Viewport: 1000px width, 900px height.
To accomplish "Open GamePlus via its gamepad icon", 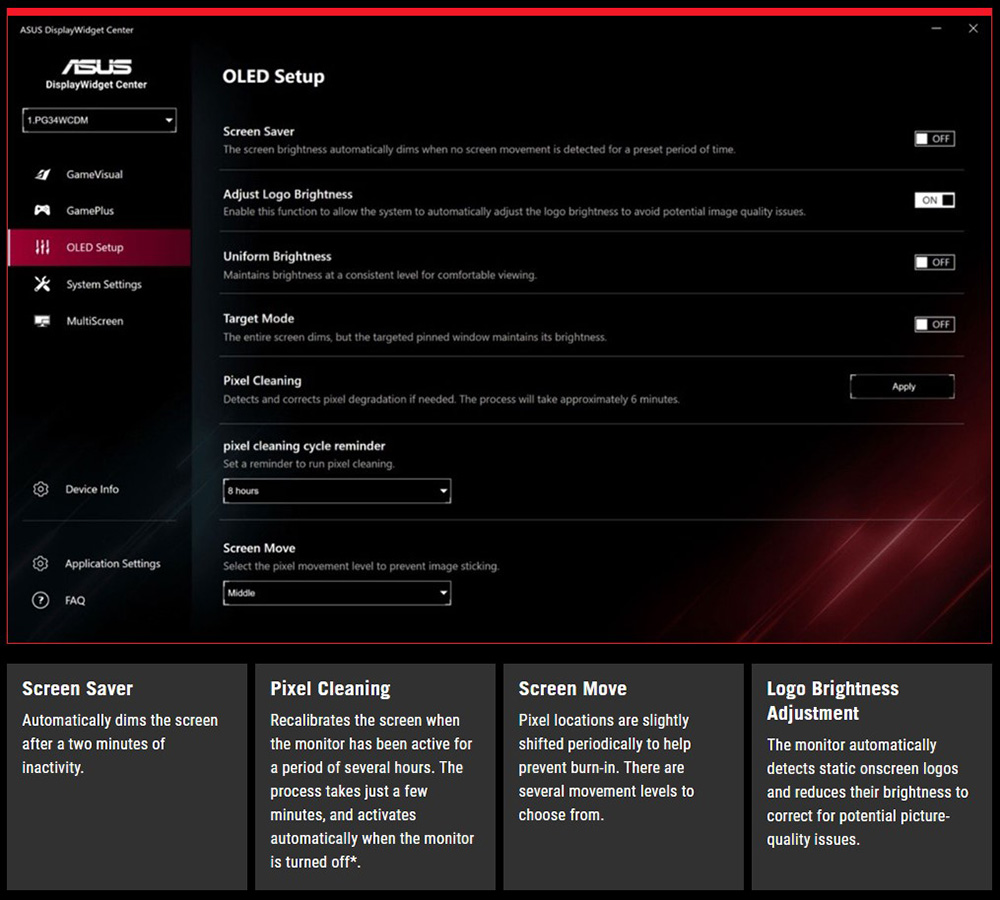I will point(41,210).
